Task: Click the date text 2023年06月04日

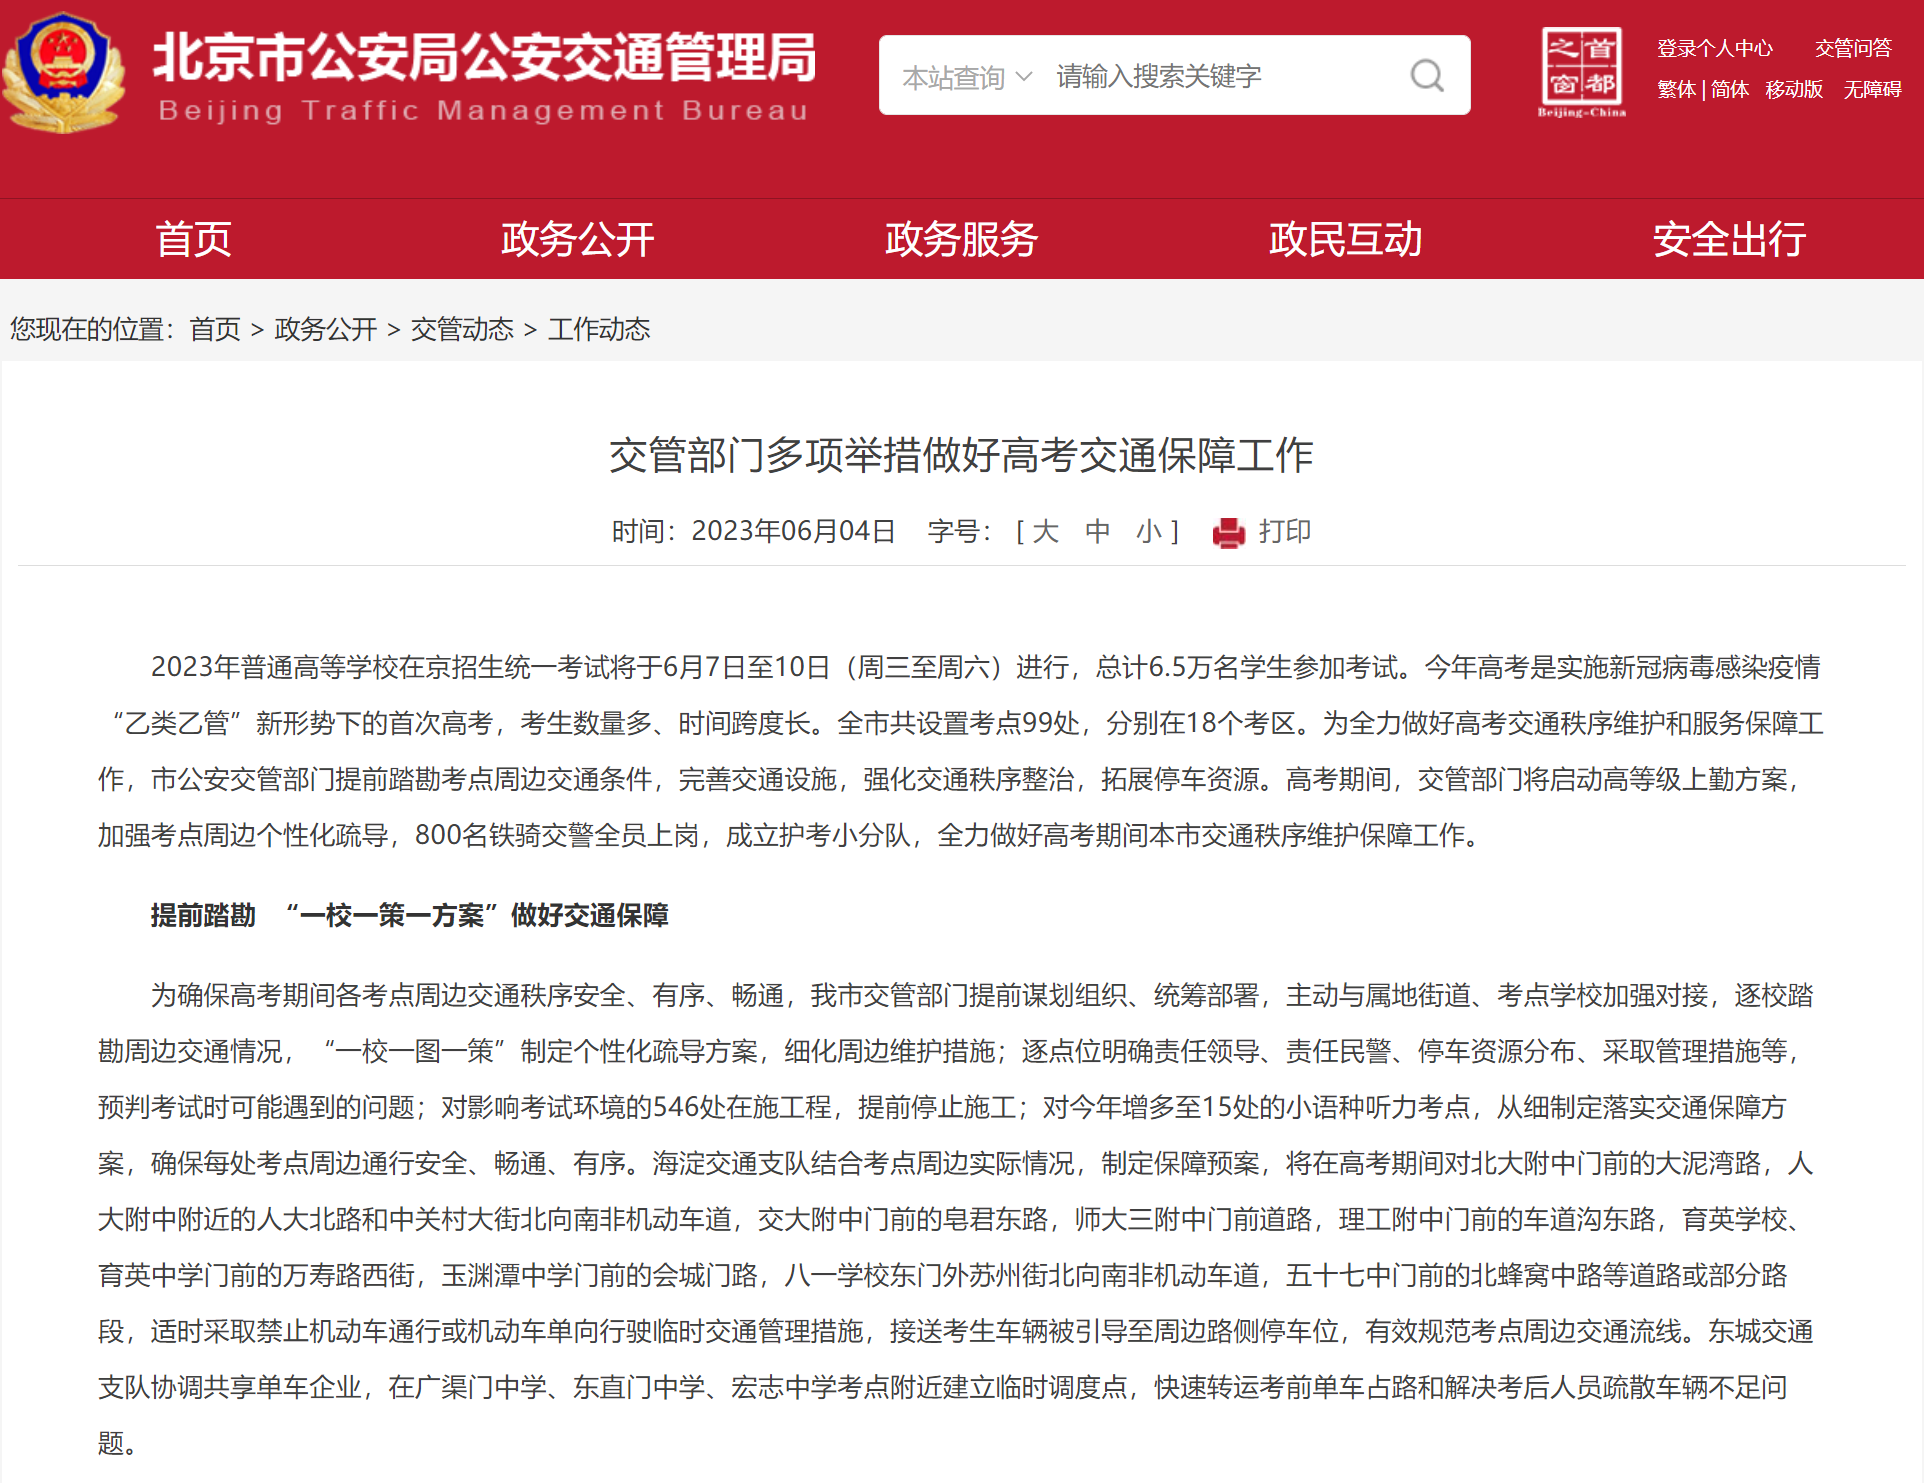Action: (793, 531)
